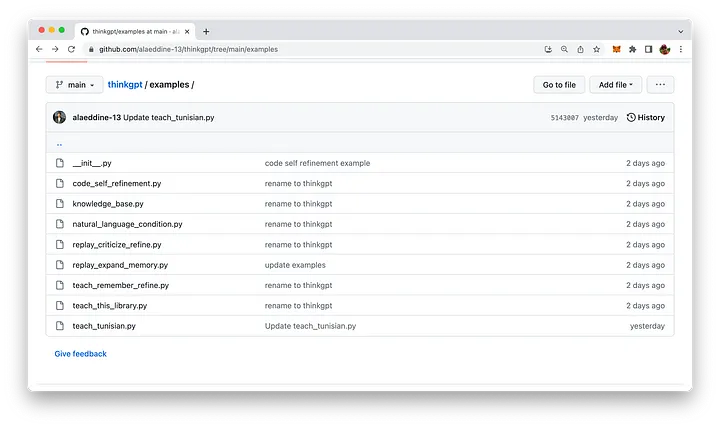Click the address bar URL field
The height and width of the screenshot is (428, 720).
[300, 49]
